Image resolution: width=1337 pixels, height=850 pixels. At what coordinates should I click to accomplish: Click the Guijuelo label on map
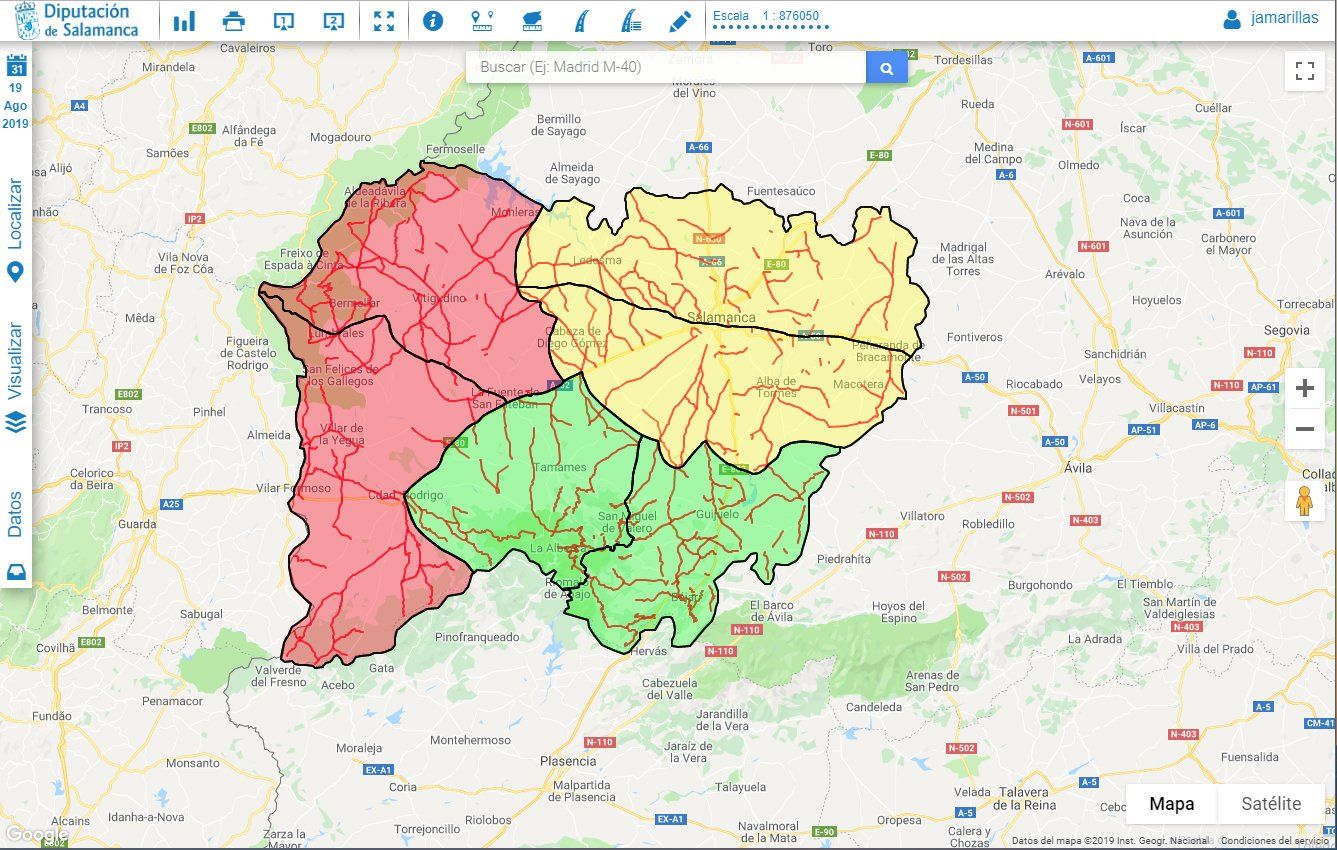point(718,514)
